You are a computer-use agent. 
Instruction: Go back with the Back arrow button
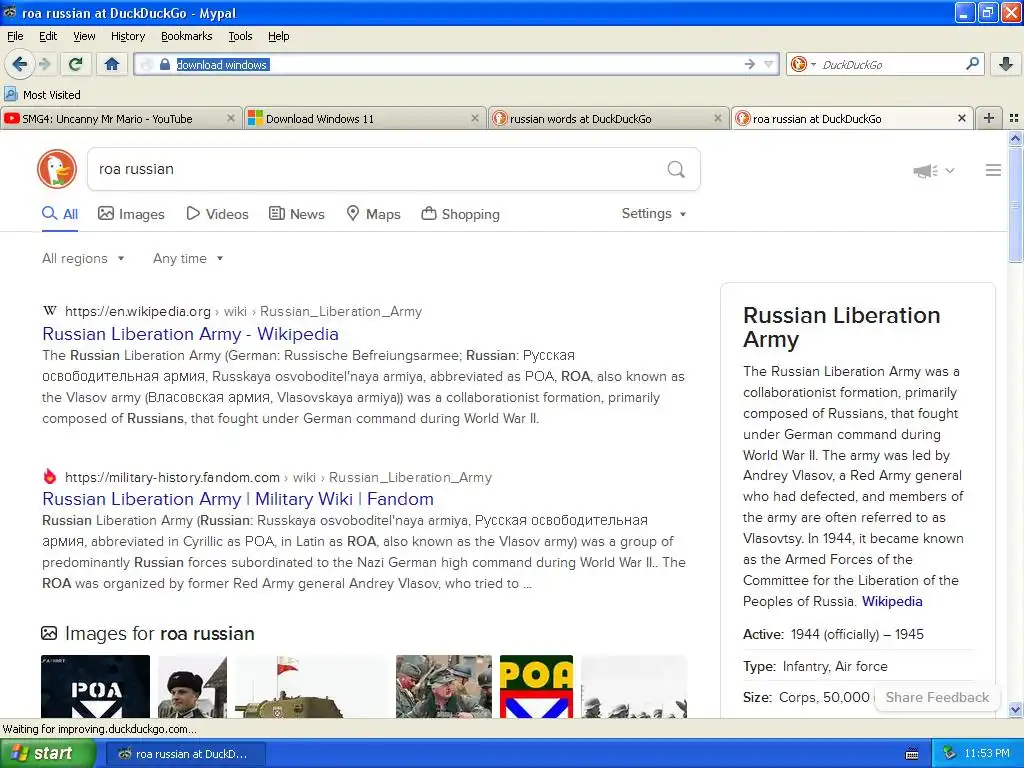pyautogui.click(x=20, y=64)
